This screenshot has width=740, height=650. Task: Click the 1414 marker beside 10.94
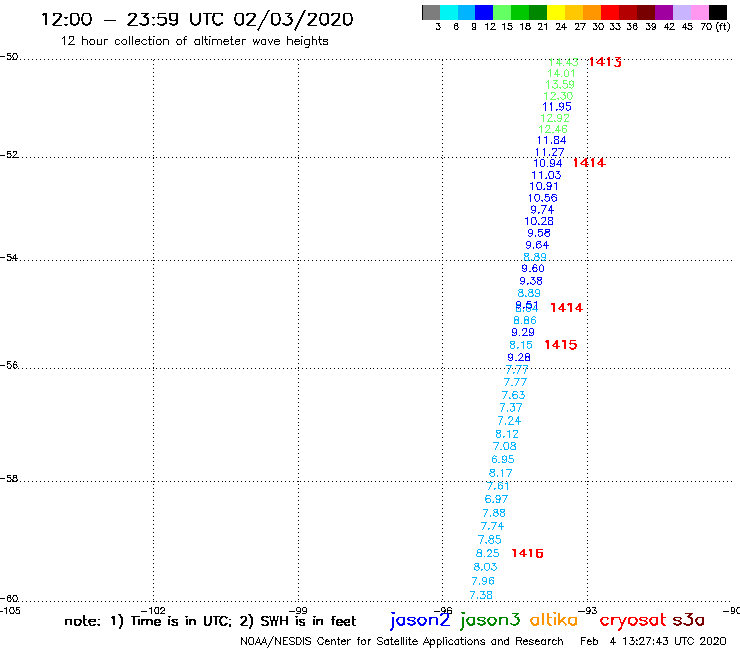point(589,163)
